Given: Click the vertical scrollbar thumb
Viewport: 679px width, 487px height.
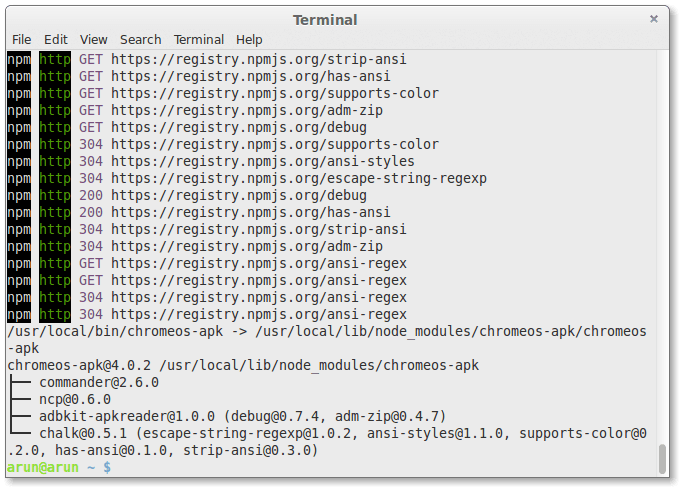Looking at the screenshot, I should point(661,458).
